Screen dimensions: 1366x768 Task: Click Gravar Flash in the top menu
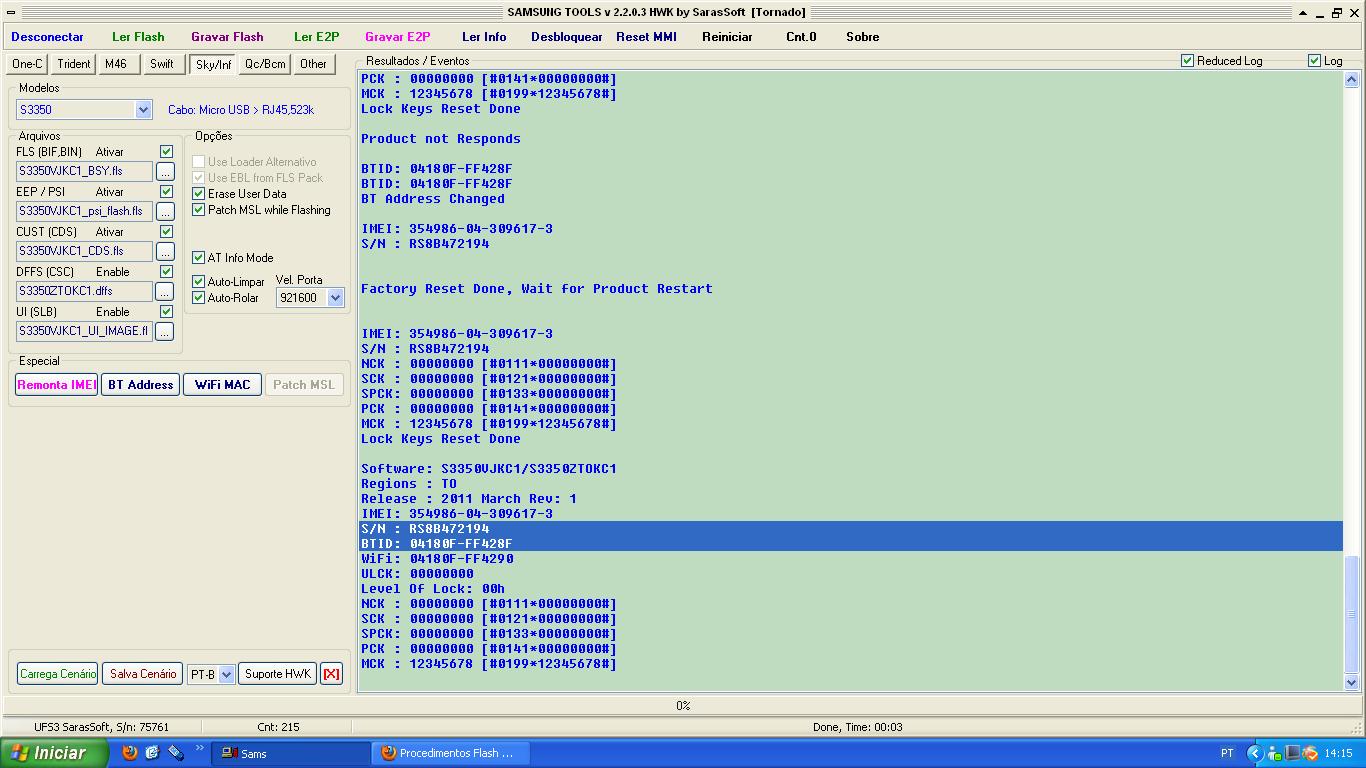pyautogui.click(x=227, y=37)
